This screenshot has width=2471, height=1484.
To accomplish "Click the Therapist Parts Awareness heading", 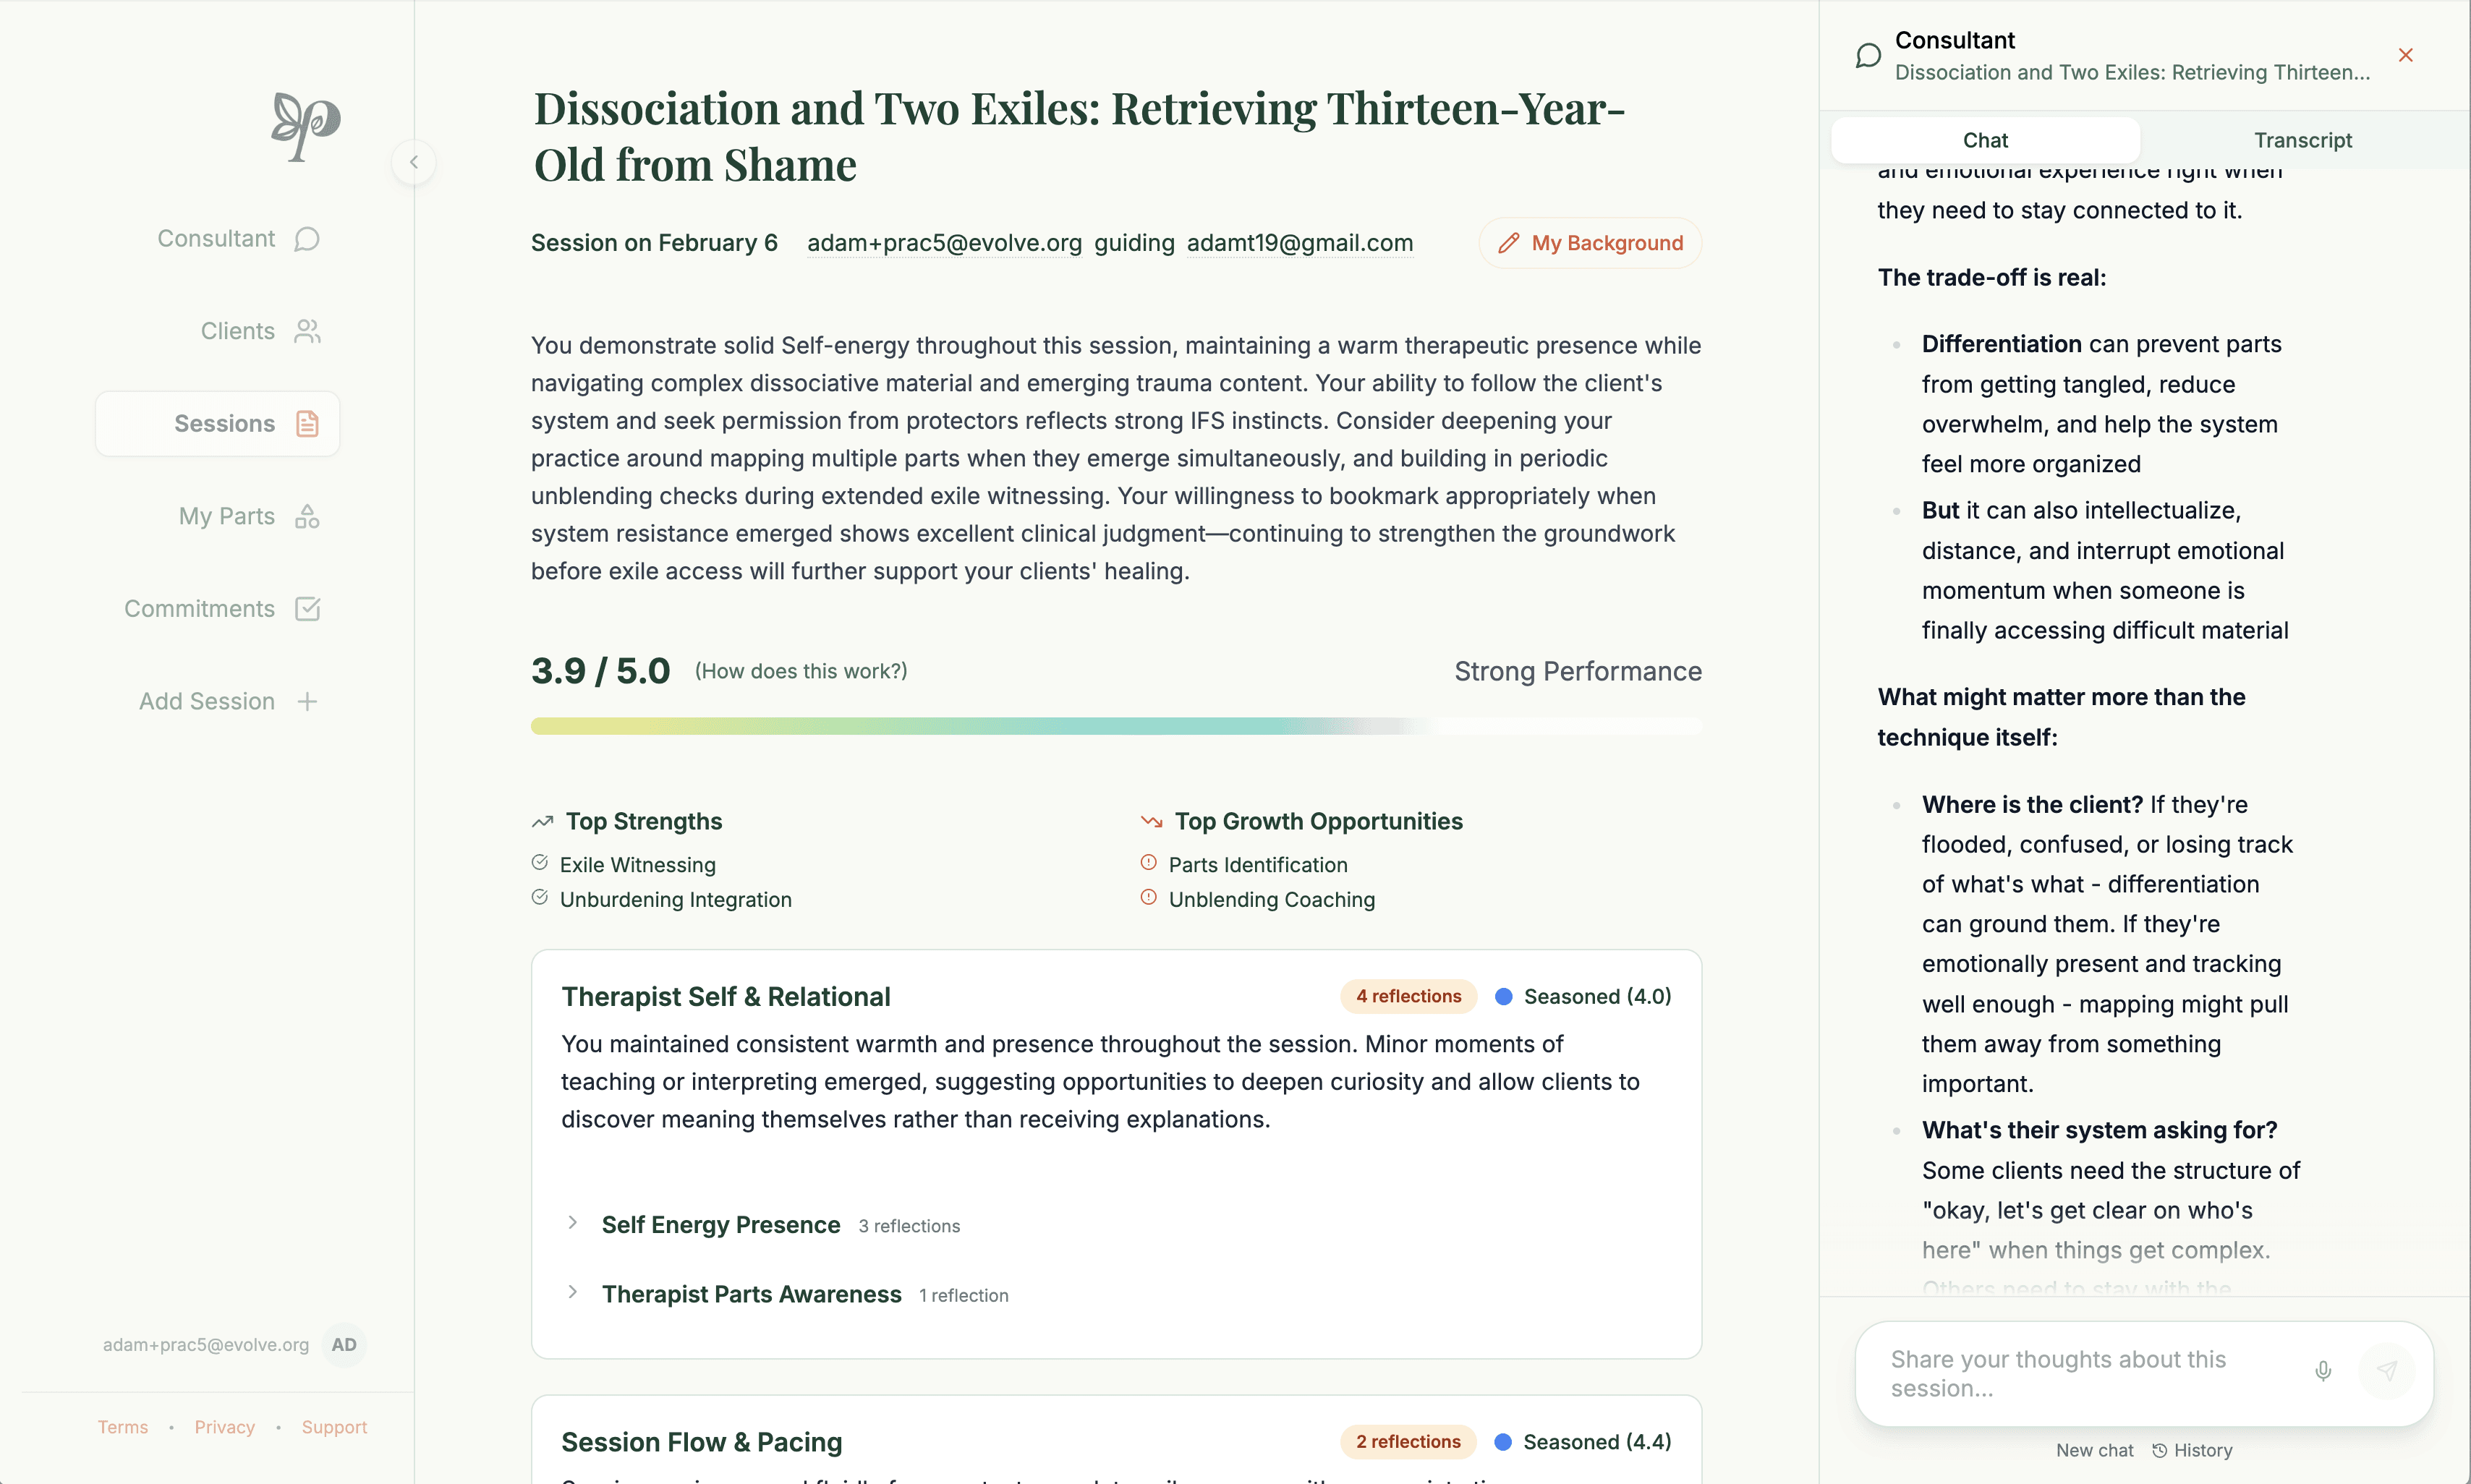I will (x=751, y=1295).
